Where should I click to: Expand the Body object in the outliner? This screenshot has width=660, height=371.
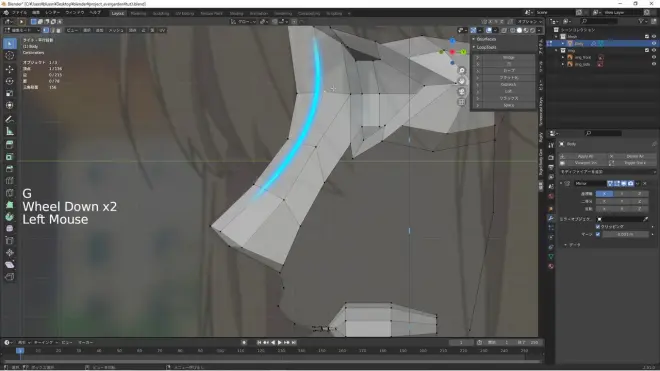pyautogui.click(x=563, y=43)
